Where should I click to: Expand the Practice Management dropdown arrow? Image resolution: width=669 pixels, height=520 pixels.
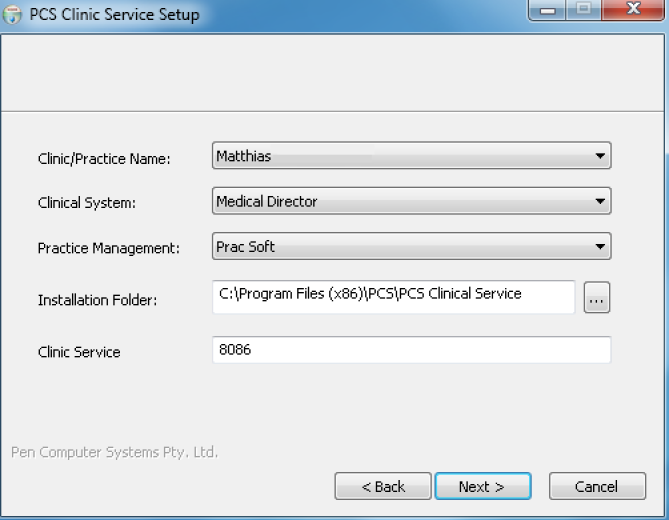pos(600,246)
